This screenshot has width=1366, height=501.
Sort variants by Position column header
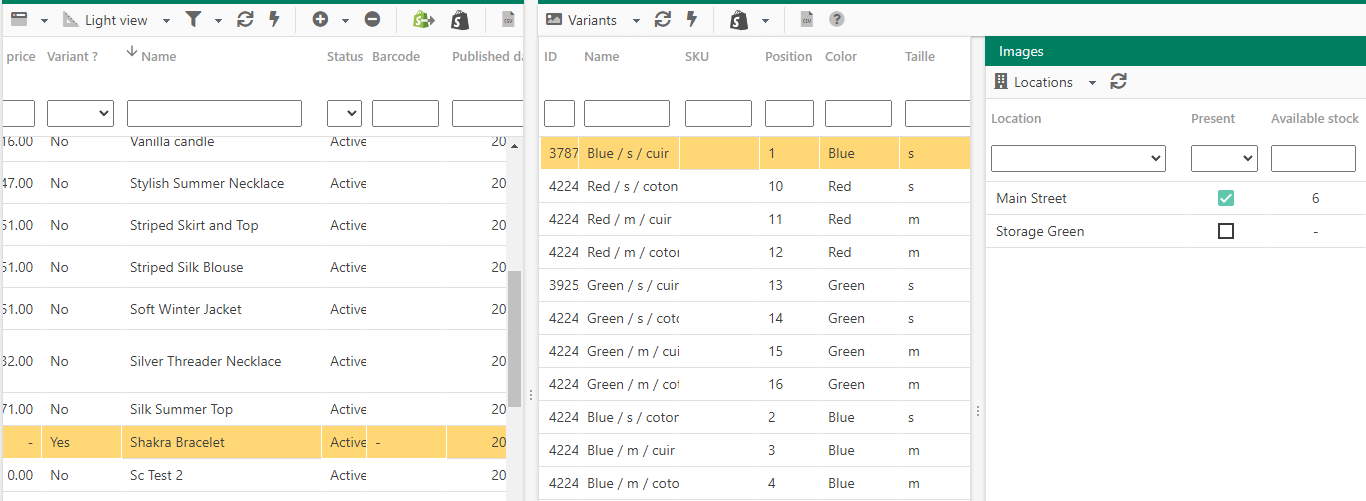tap(788, 57)
